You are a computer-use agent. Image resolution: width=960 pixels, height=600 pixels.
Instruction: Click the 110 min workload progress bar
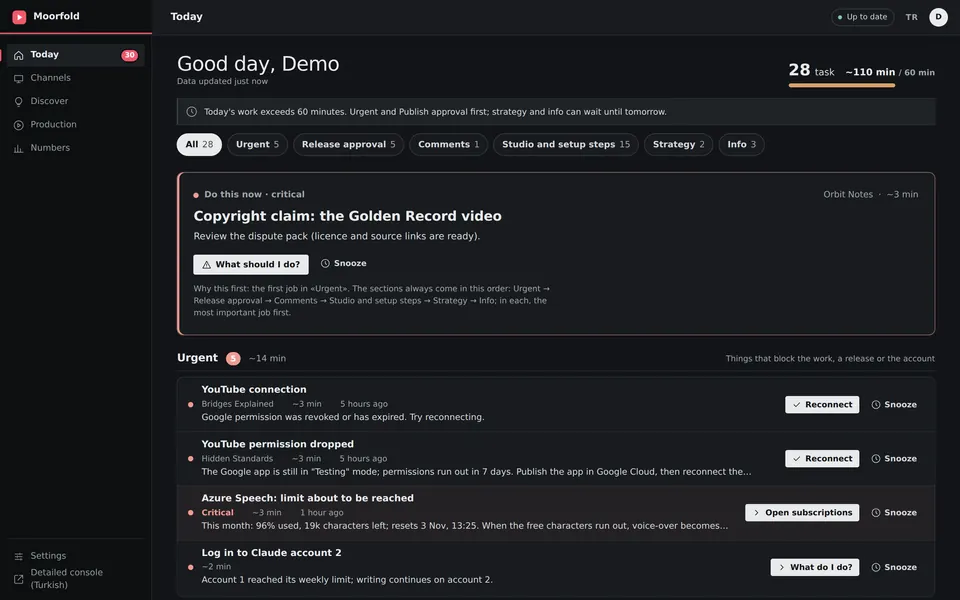842,85
